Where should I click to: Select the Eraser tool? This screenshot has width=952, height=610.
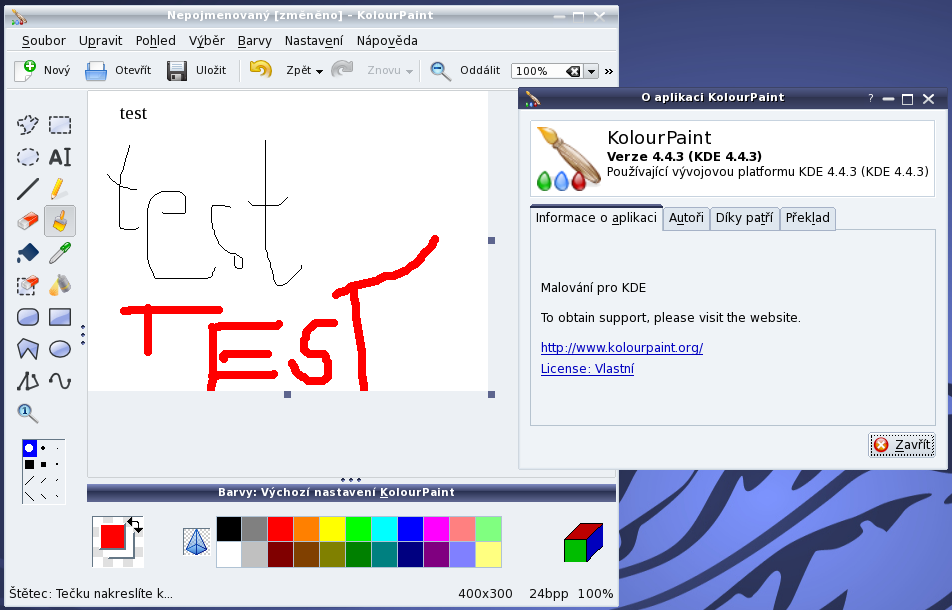point(27,221)
